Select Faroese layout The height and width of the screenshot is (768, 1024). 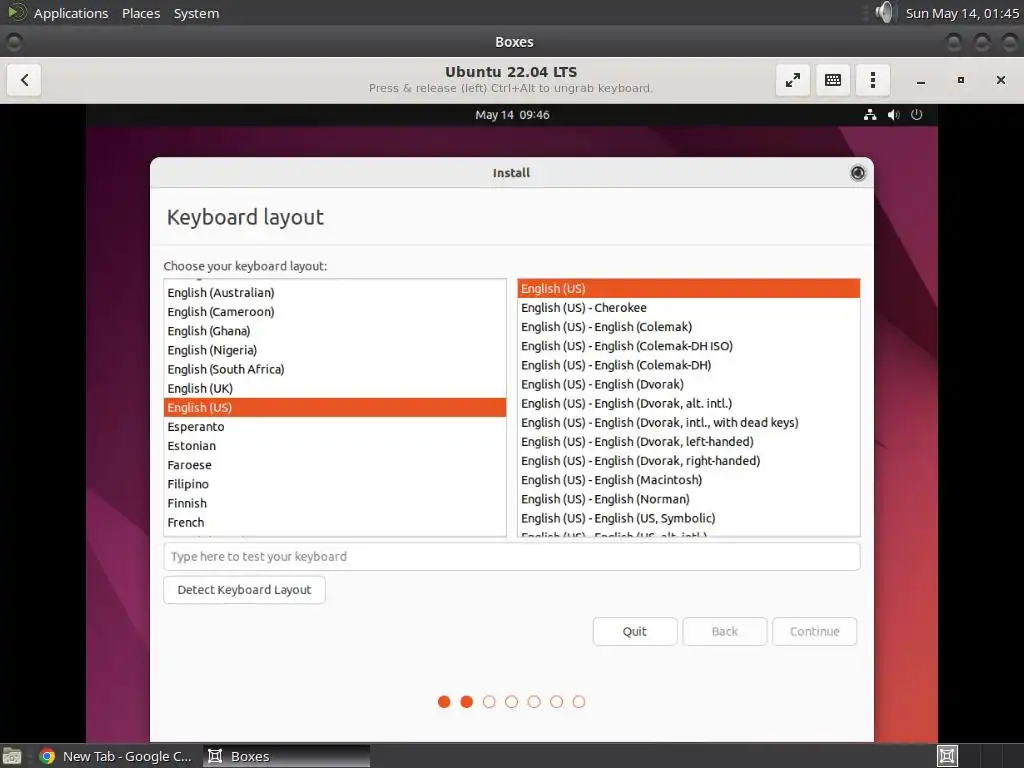pos(335,465)
